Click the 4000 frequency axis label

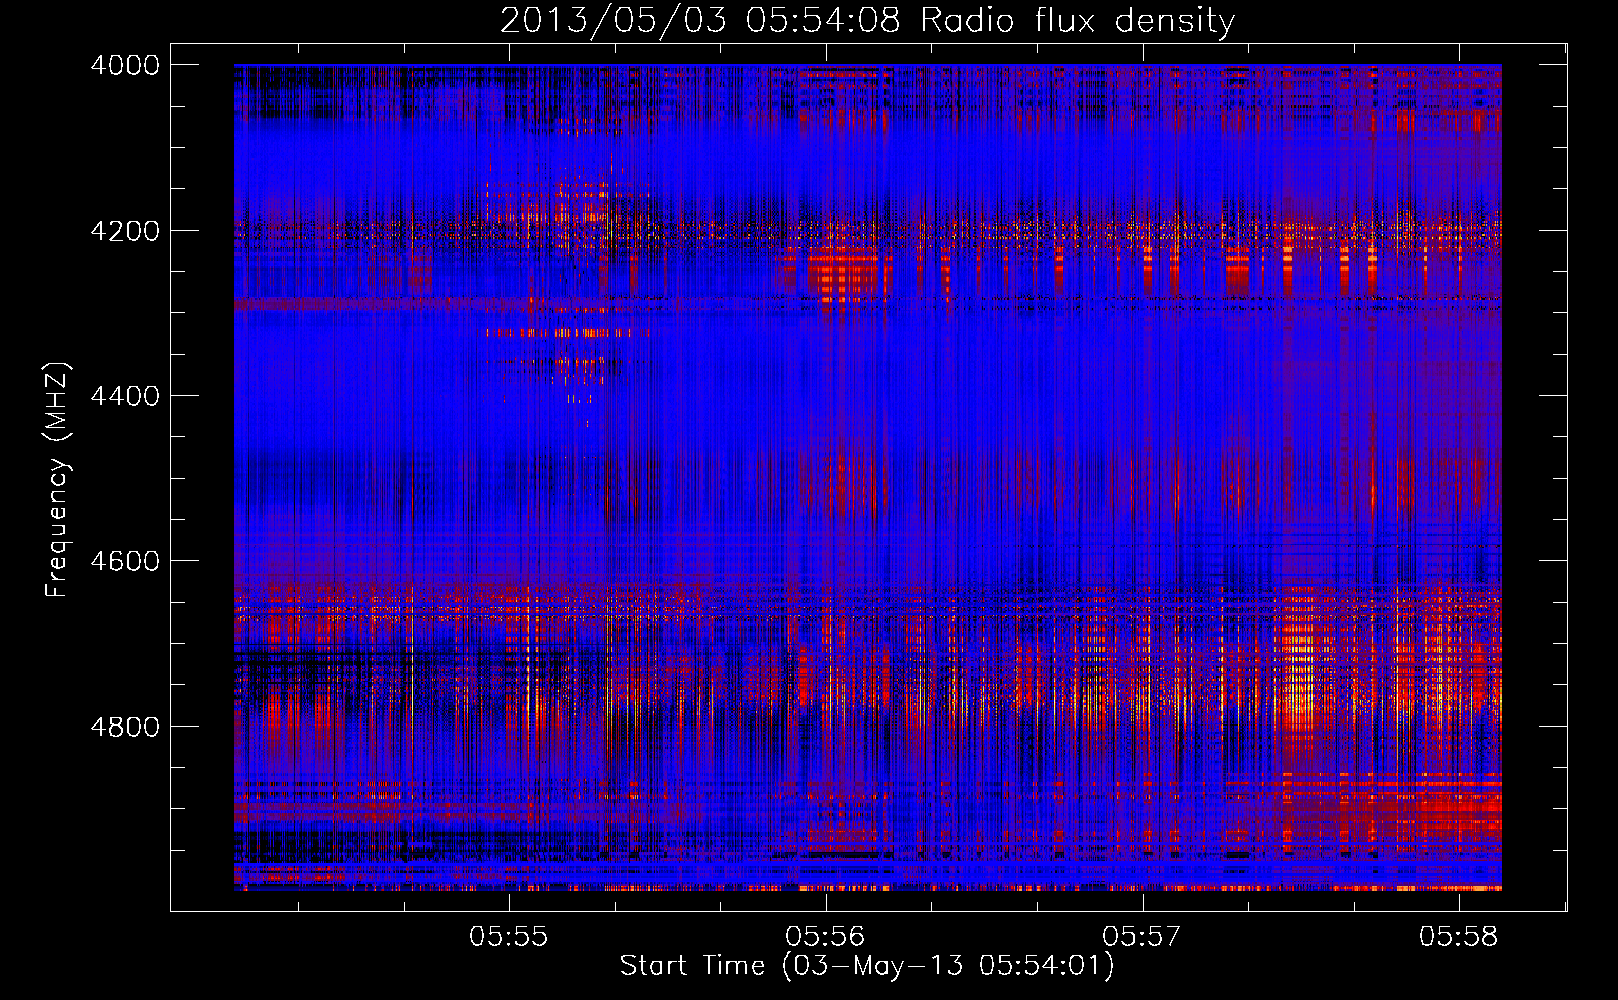[125, 65]
